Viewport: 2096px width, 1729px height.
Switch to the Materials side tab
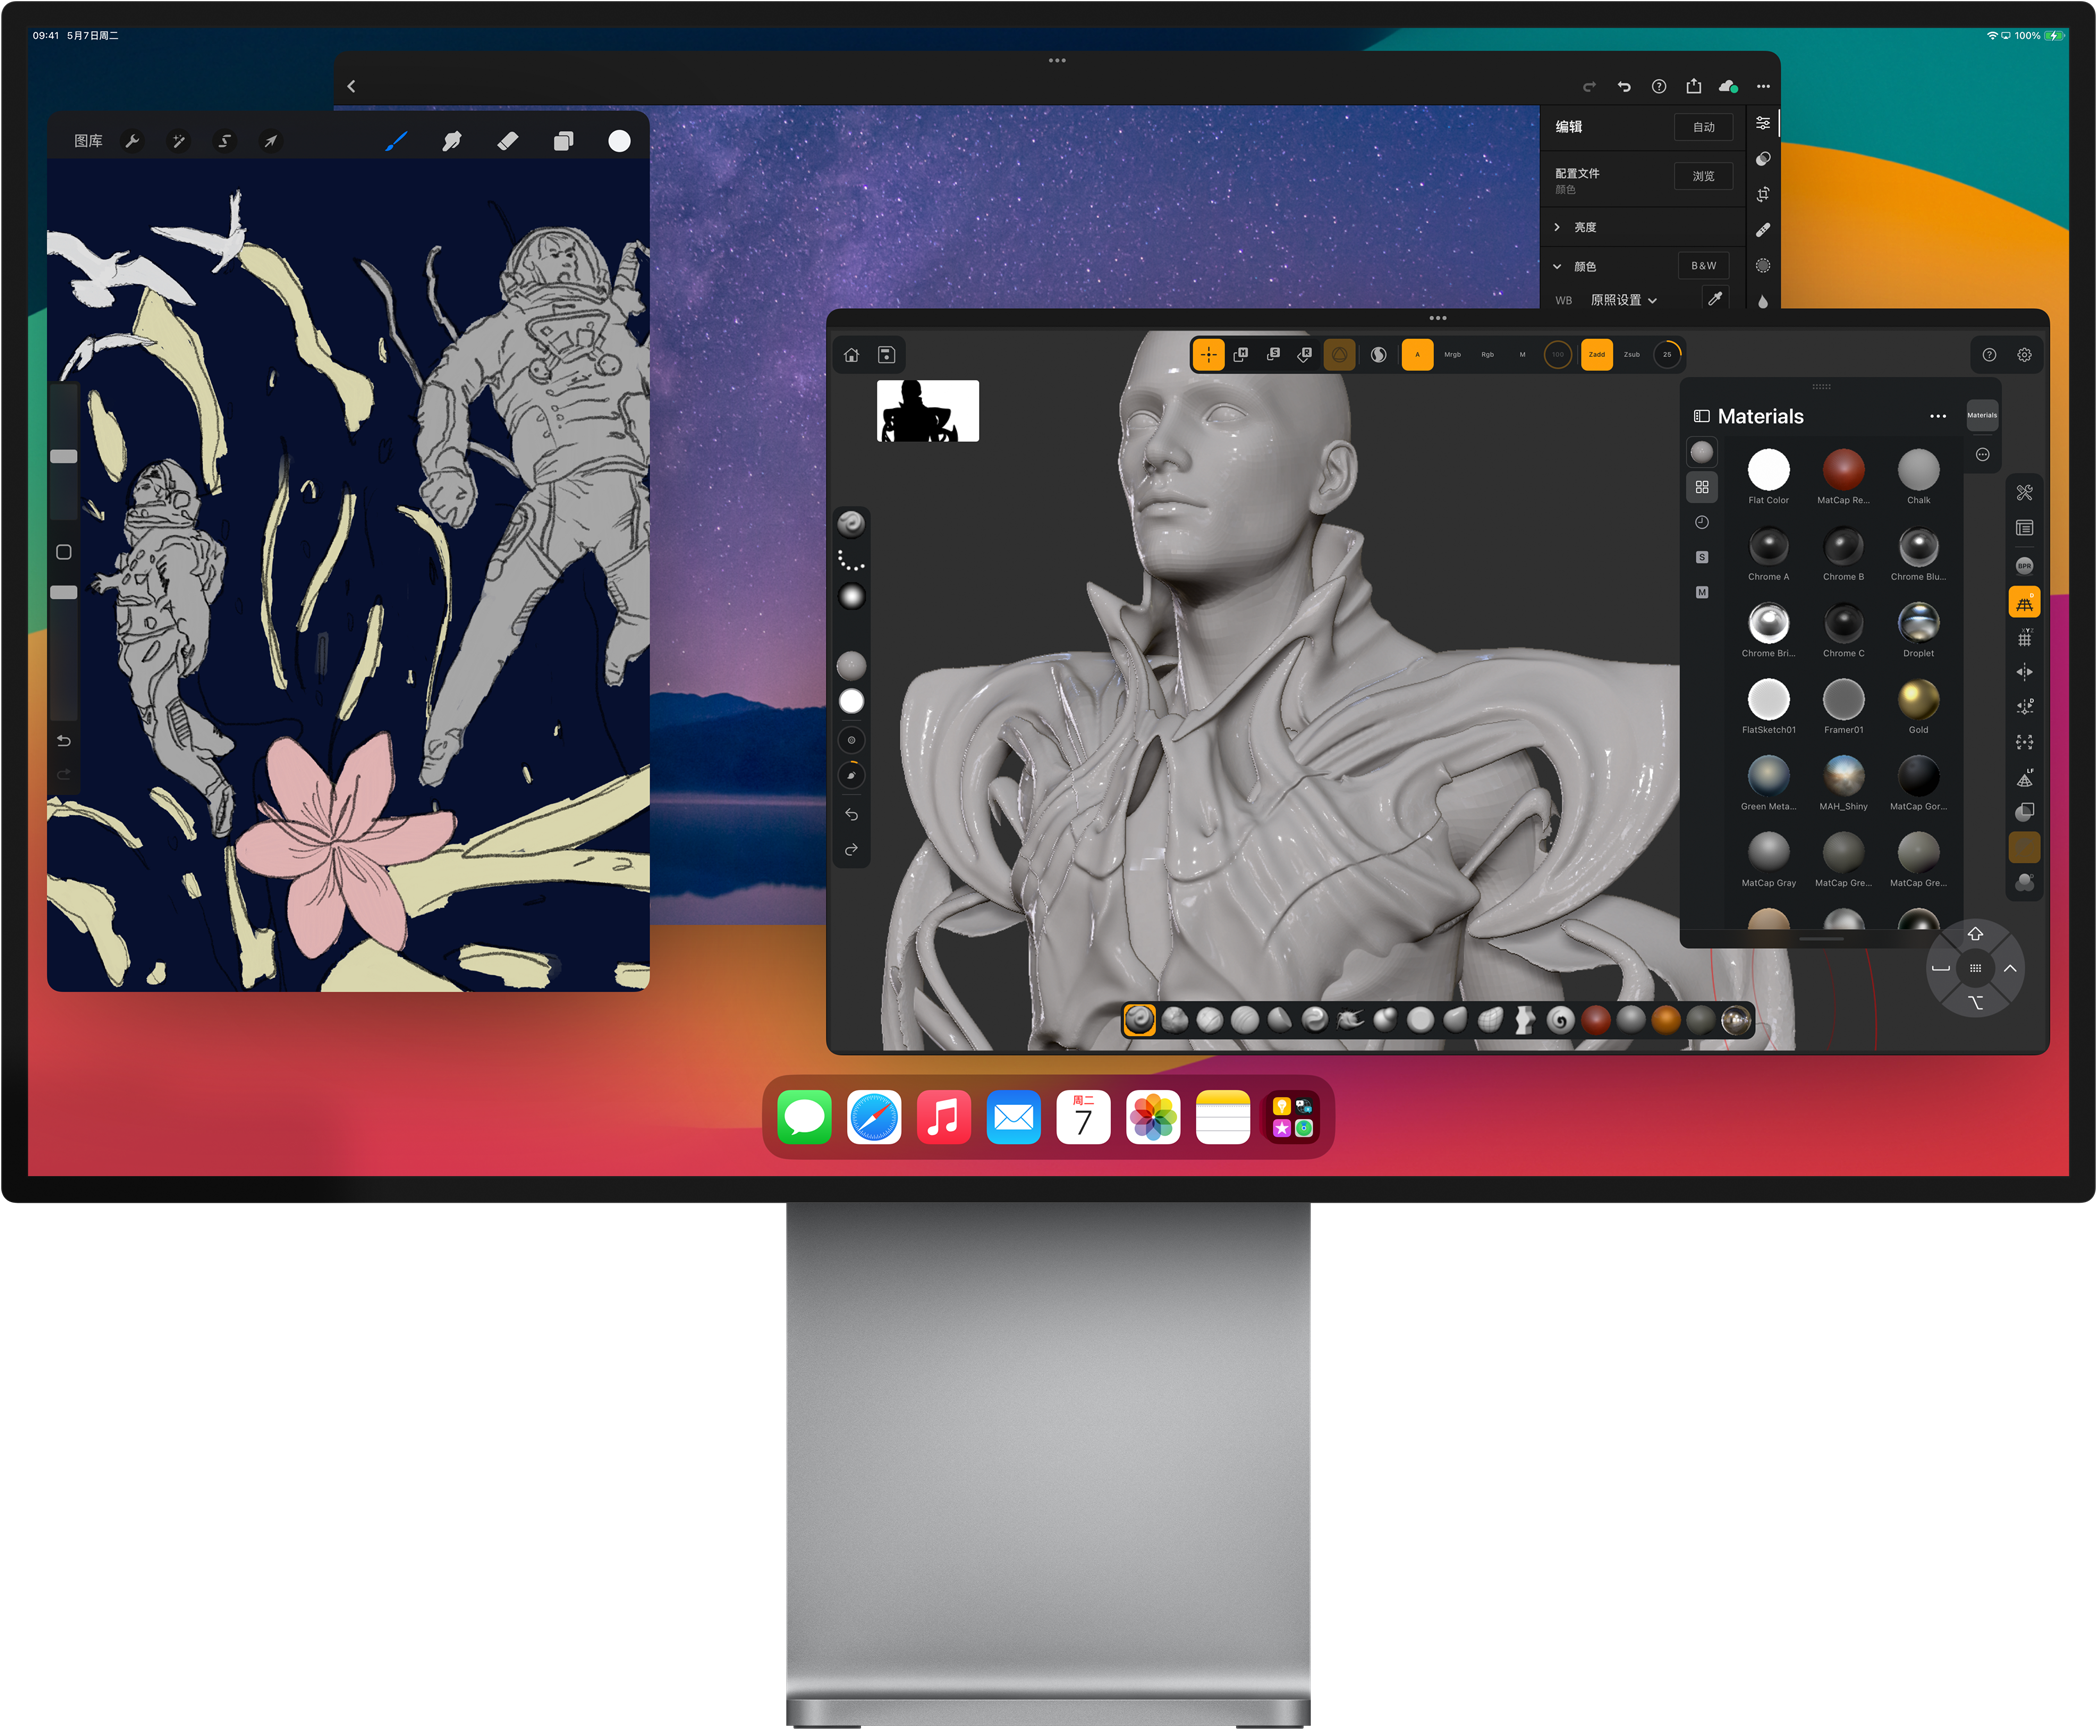1981,415
